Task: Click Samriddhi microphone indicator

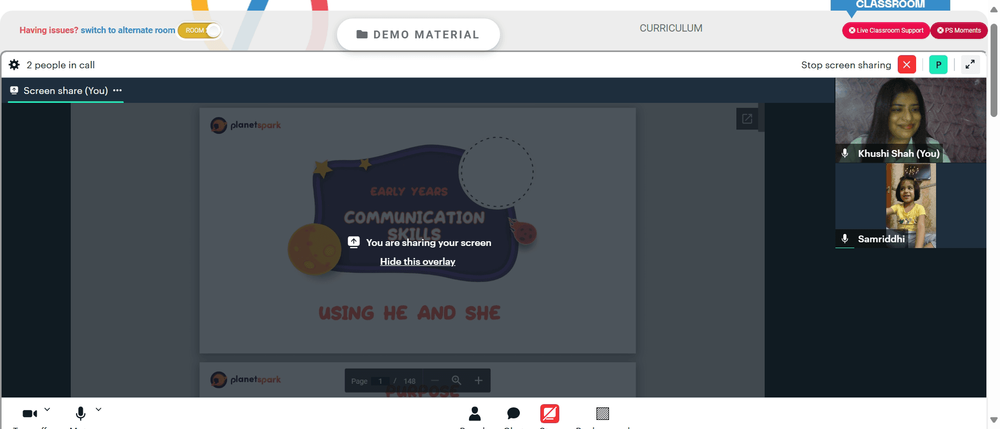Action: [845, 238]
